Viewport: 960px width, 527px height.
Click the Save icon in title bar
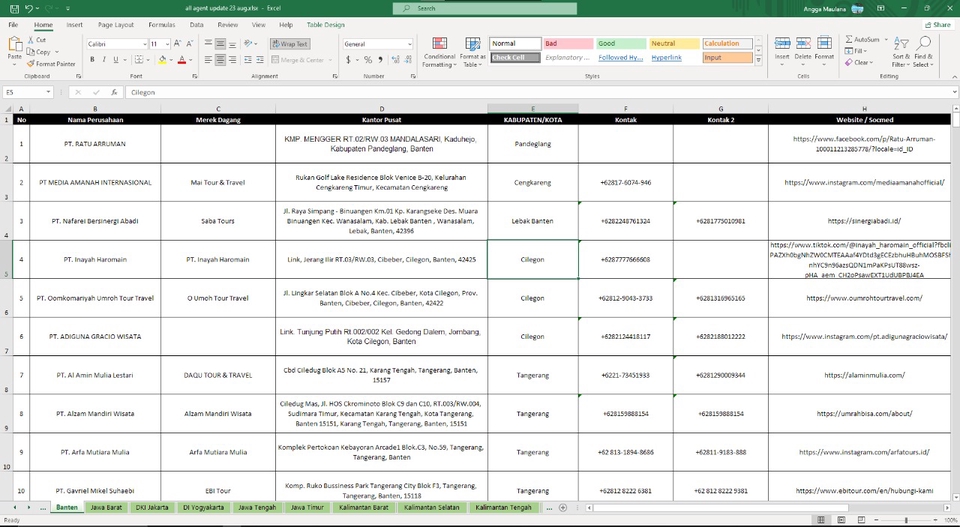(15, 9)
